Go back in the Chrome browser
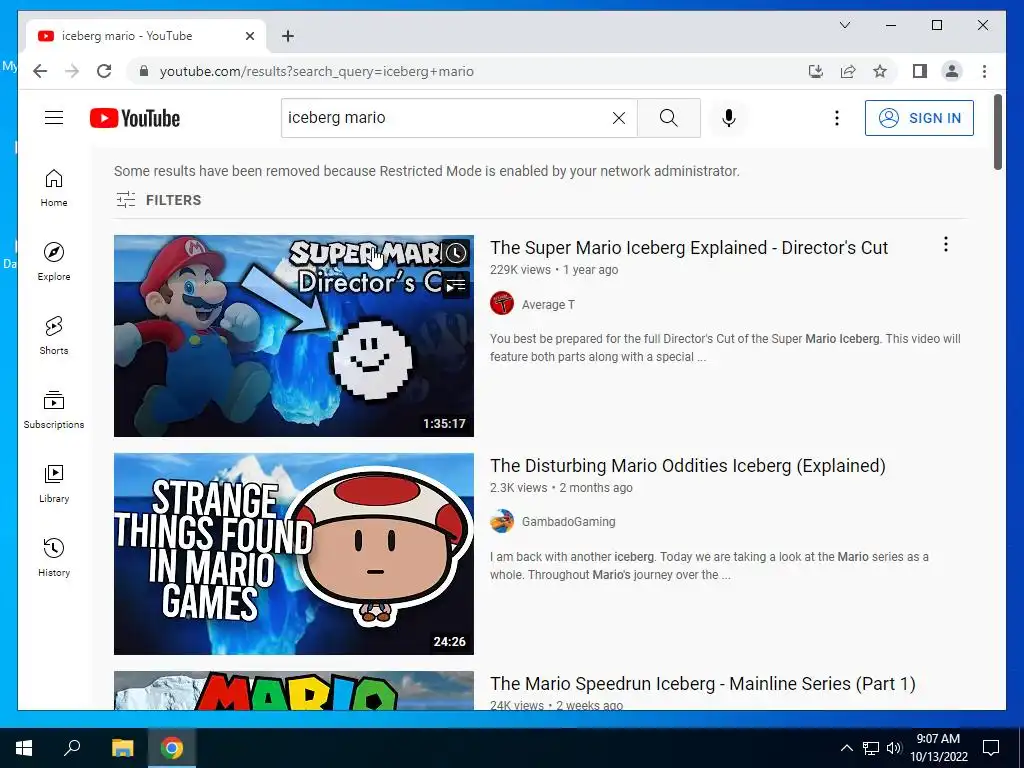 click(x=40, y=71)
